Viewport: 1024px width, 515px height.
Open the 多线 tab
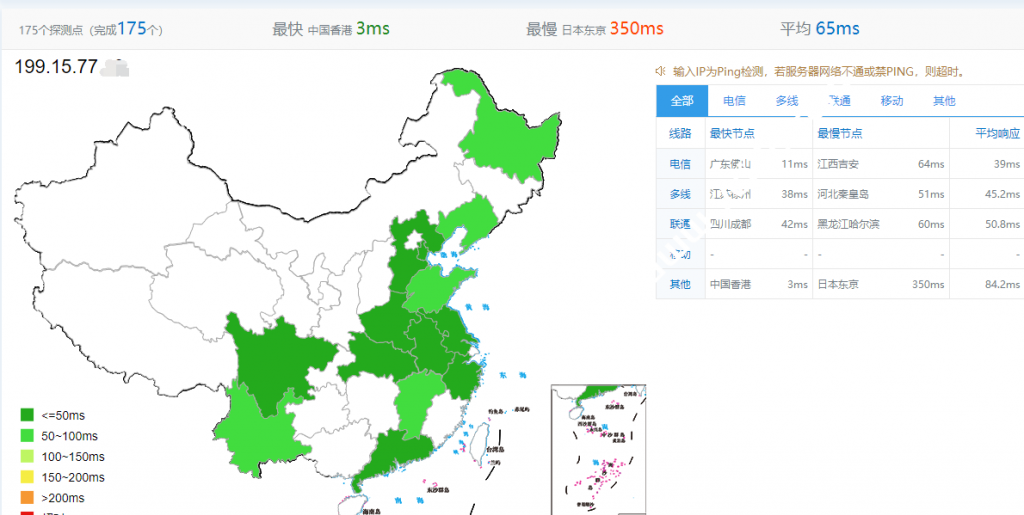click(787, 101)
